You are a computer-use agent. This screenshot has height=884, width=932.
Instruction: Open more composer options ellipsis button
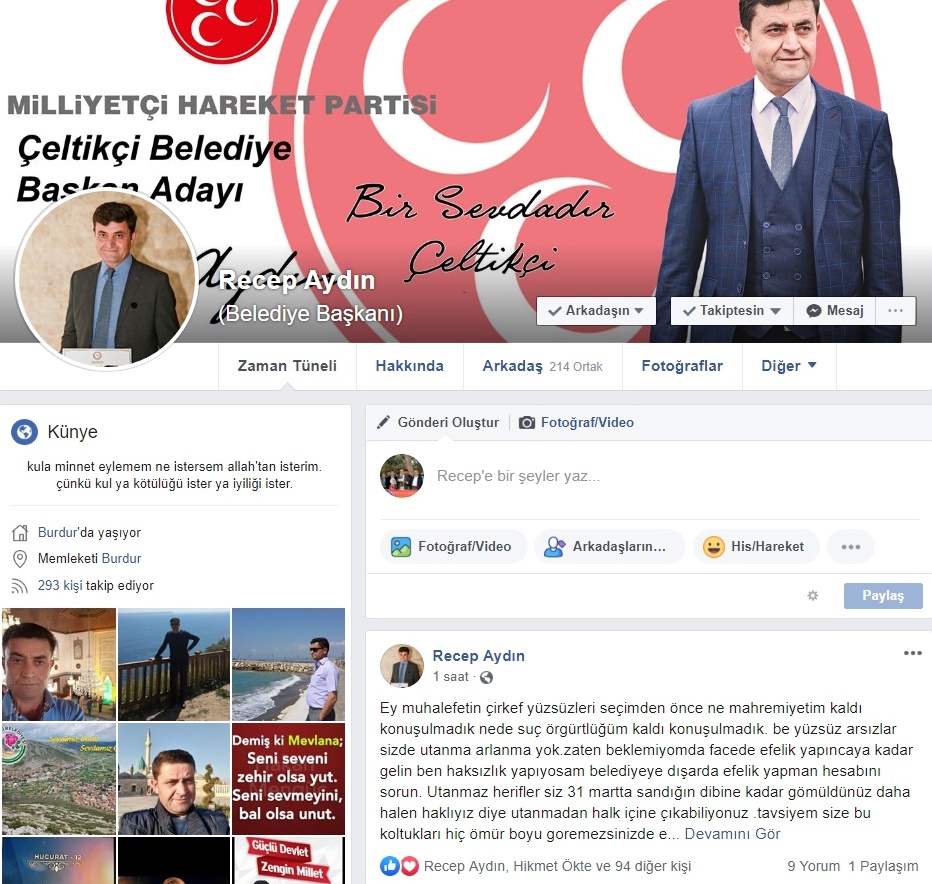coord(851,546)
